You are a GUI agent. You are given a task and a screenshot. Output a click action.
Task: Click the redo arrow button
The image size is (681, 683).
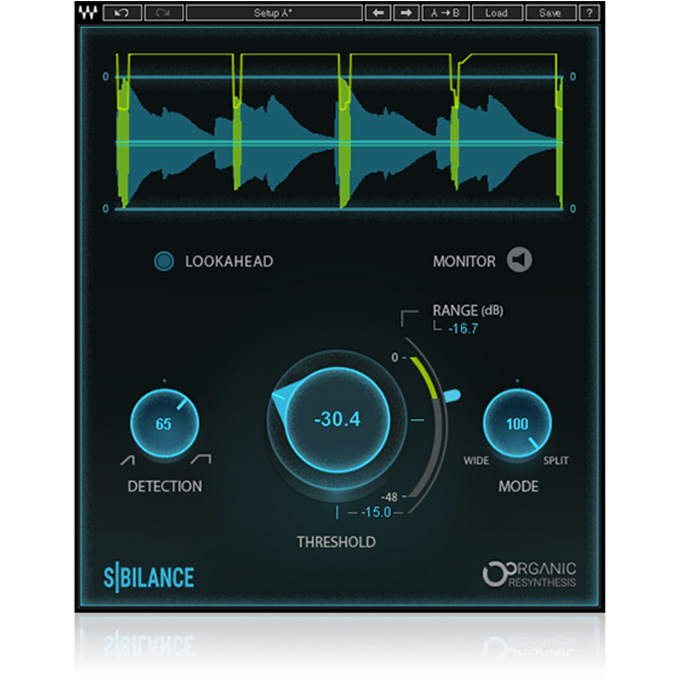point(163,13)
